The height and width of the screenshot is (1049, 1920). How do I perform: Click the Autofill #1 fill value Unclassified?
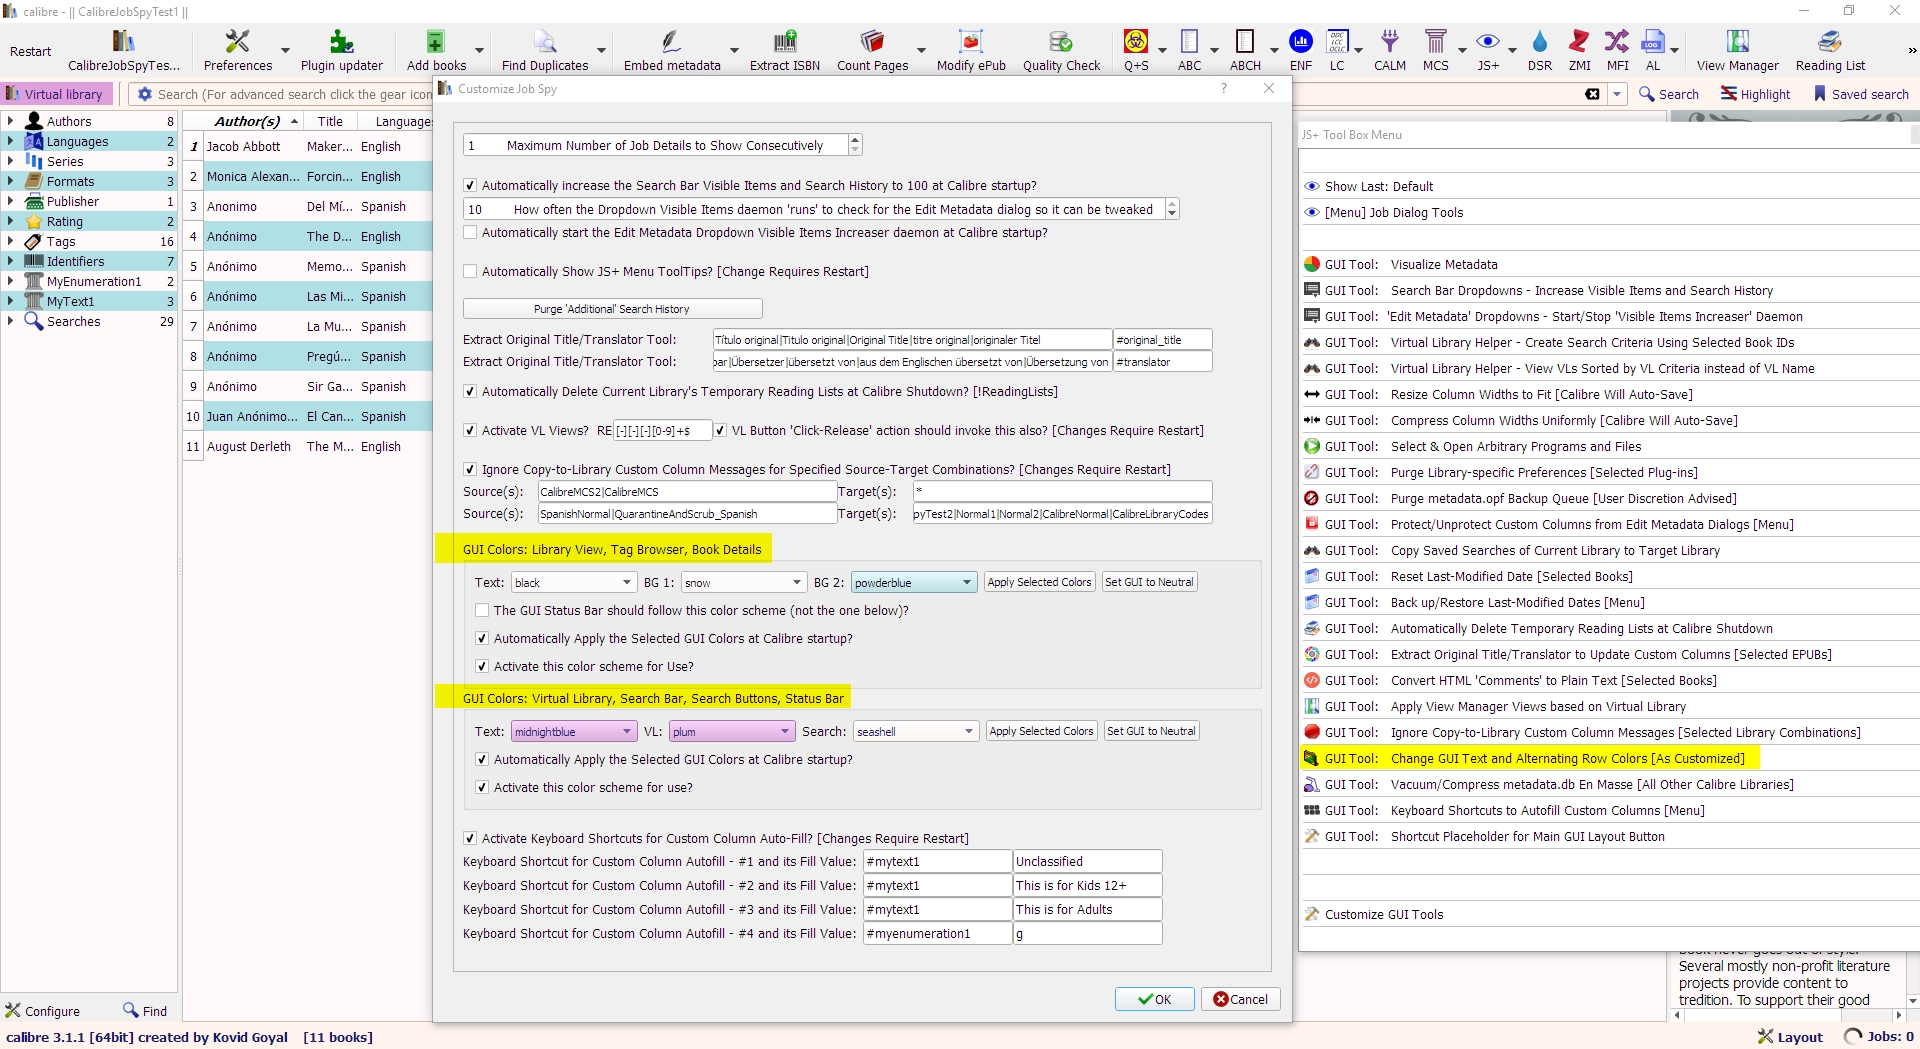tap(1087, 862)
